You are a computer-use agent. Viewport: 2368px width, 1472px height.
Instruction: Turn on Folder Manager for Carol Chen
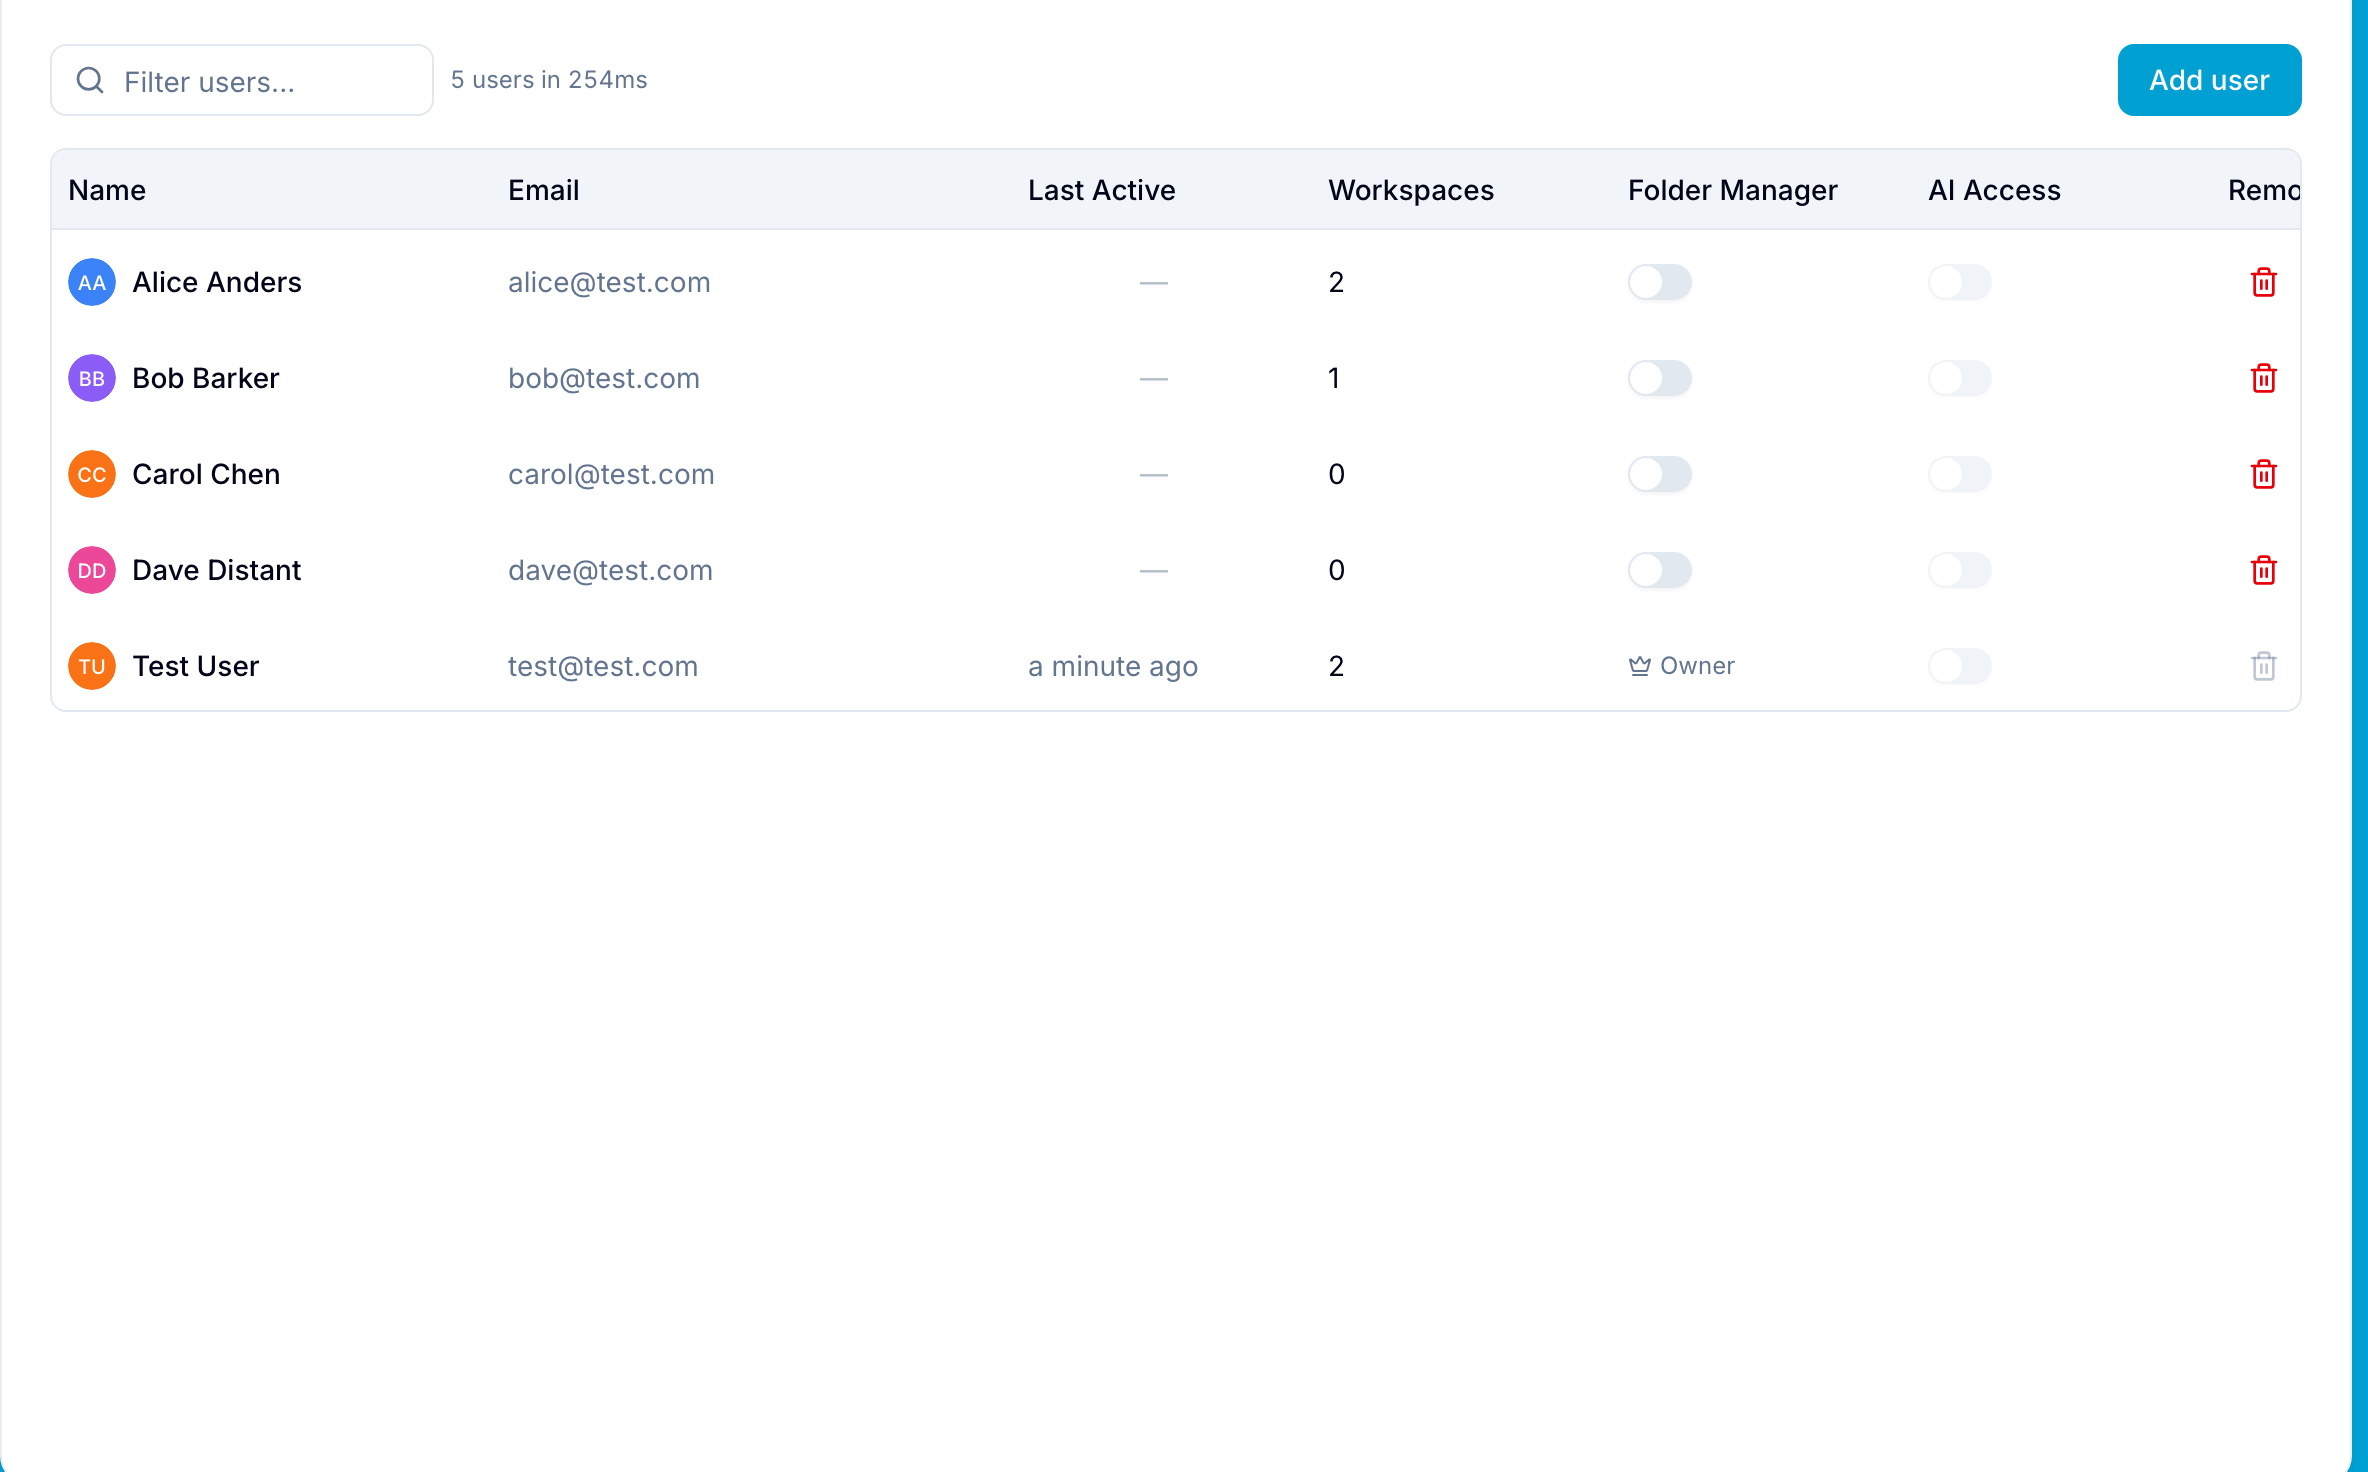point(1660,474)
